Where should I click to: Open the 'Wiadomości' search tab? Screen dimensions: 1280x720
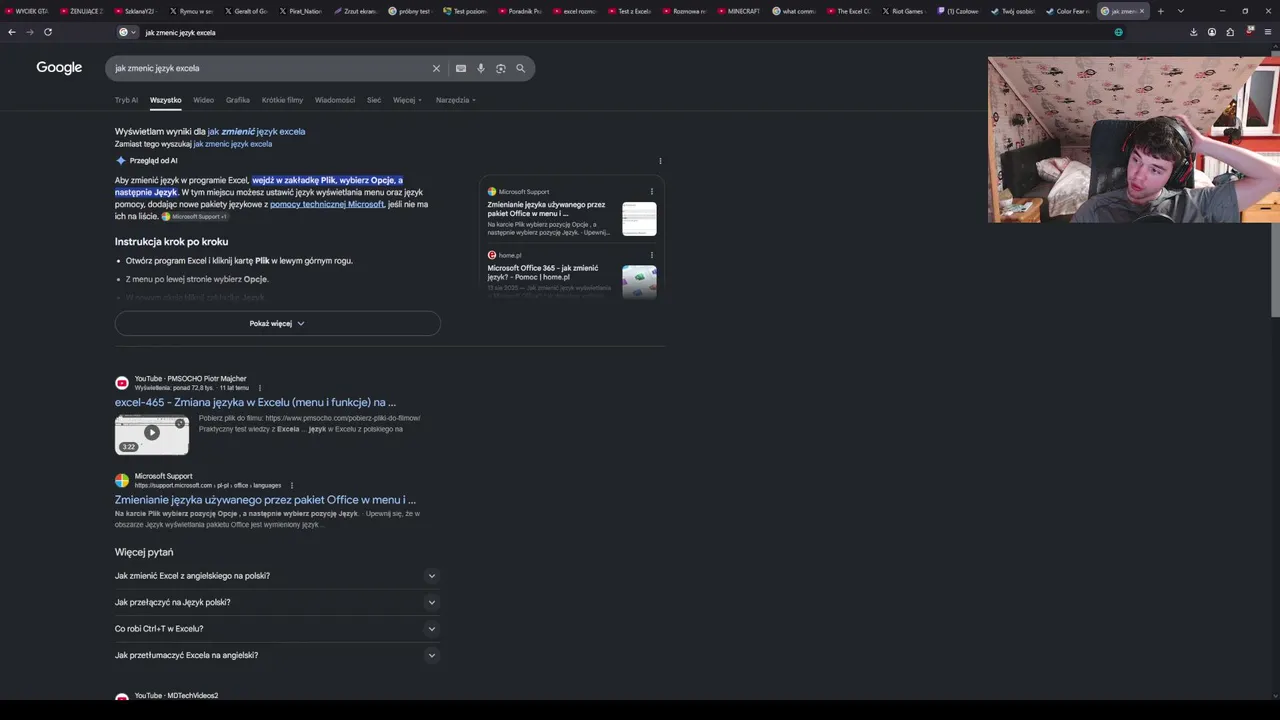(335, 100)
